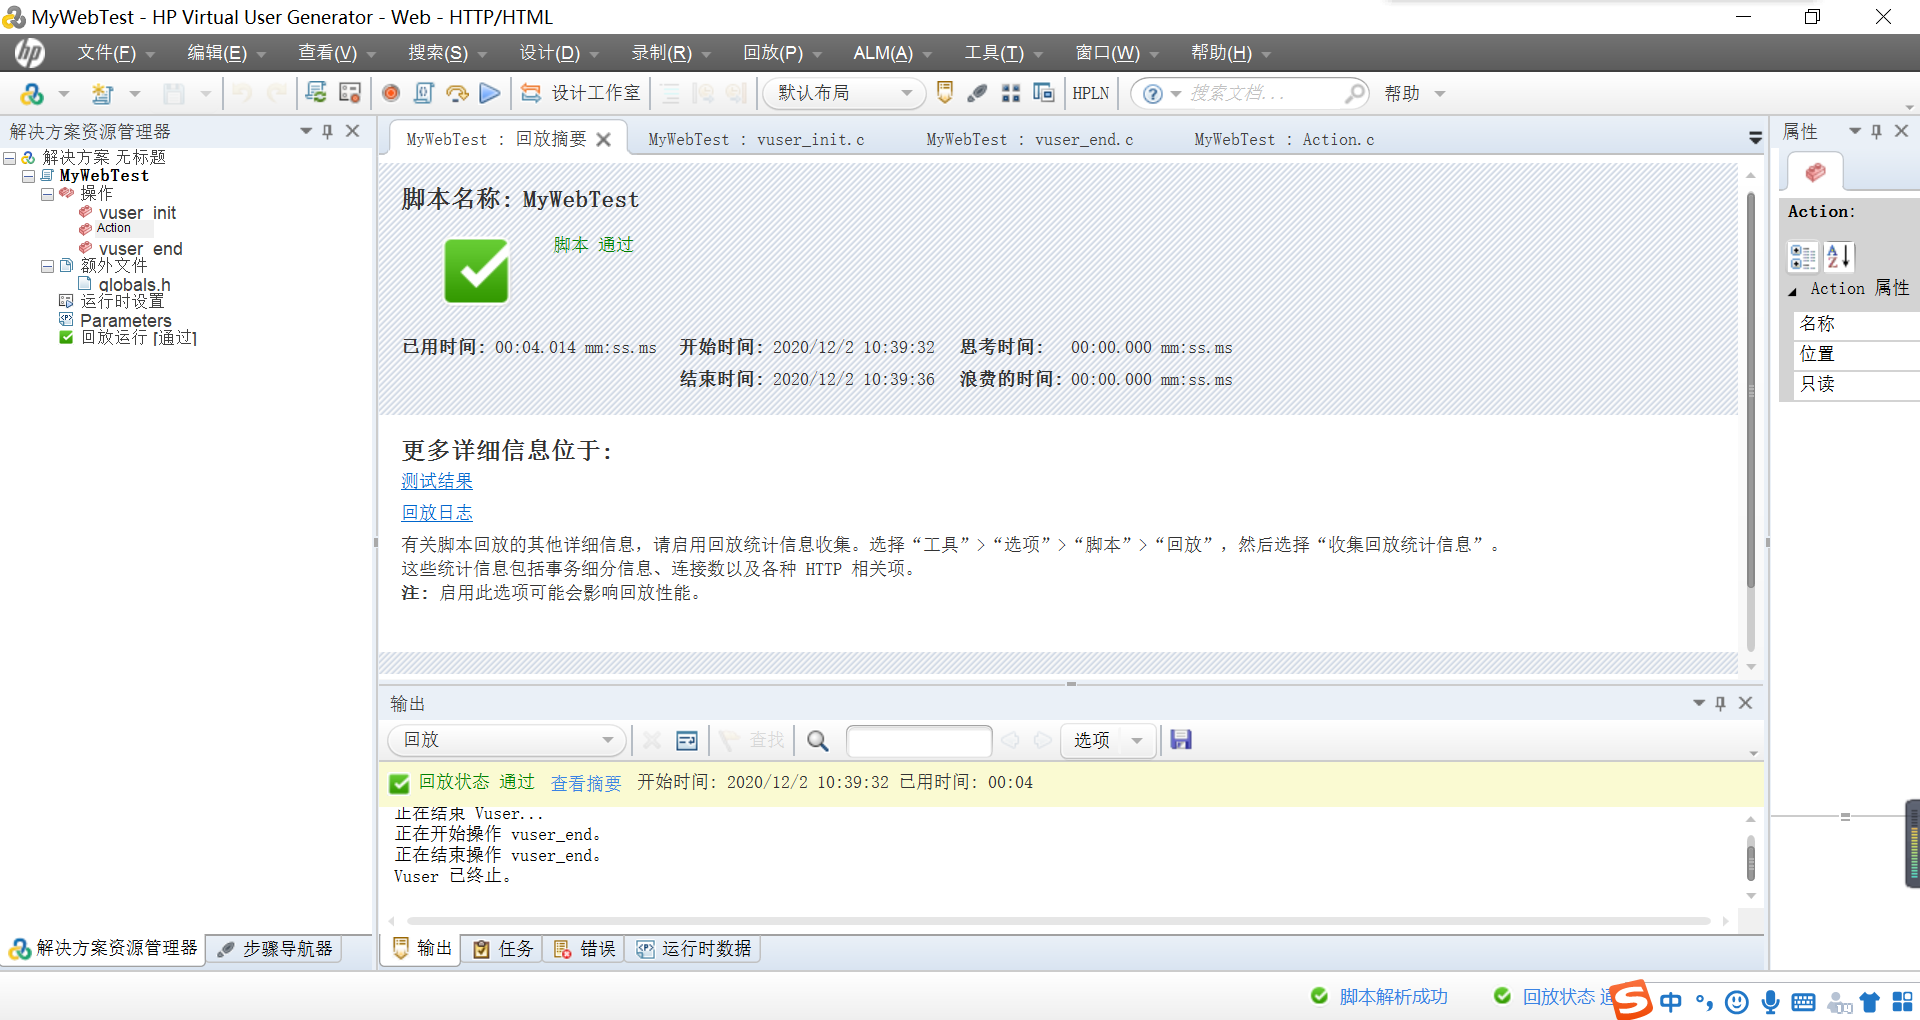Click the thumbnail grid icon in toolbar
Image resolution: width=1920 pixels, height=1020 pixels.
[1011, 93]
